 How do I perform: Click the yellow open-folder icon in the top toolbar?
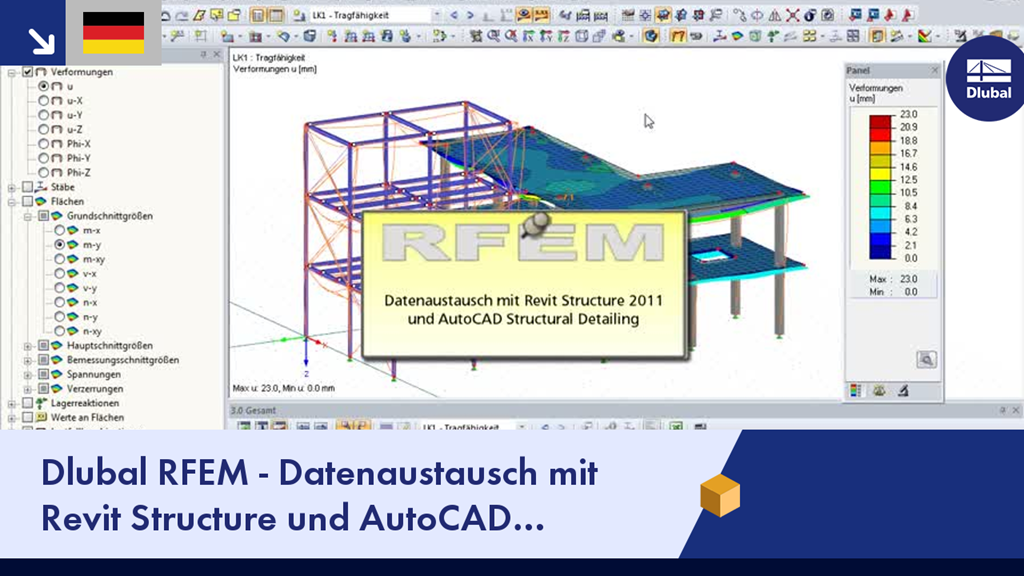(x=234, y=15)
